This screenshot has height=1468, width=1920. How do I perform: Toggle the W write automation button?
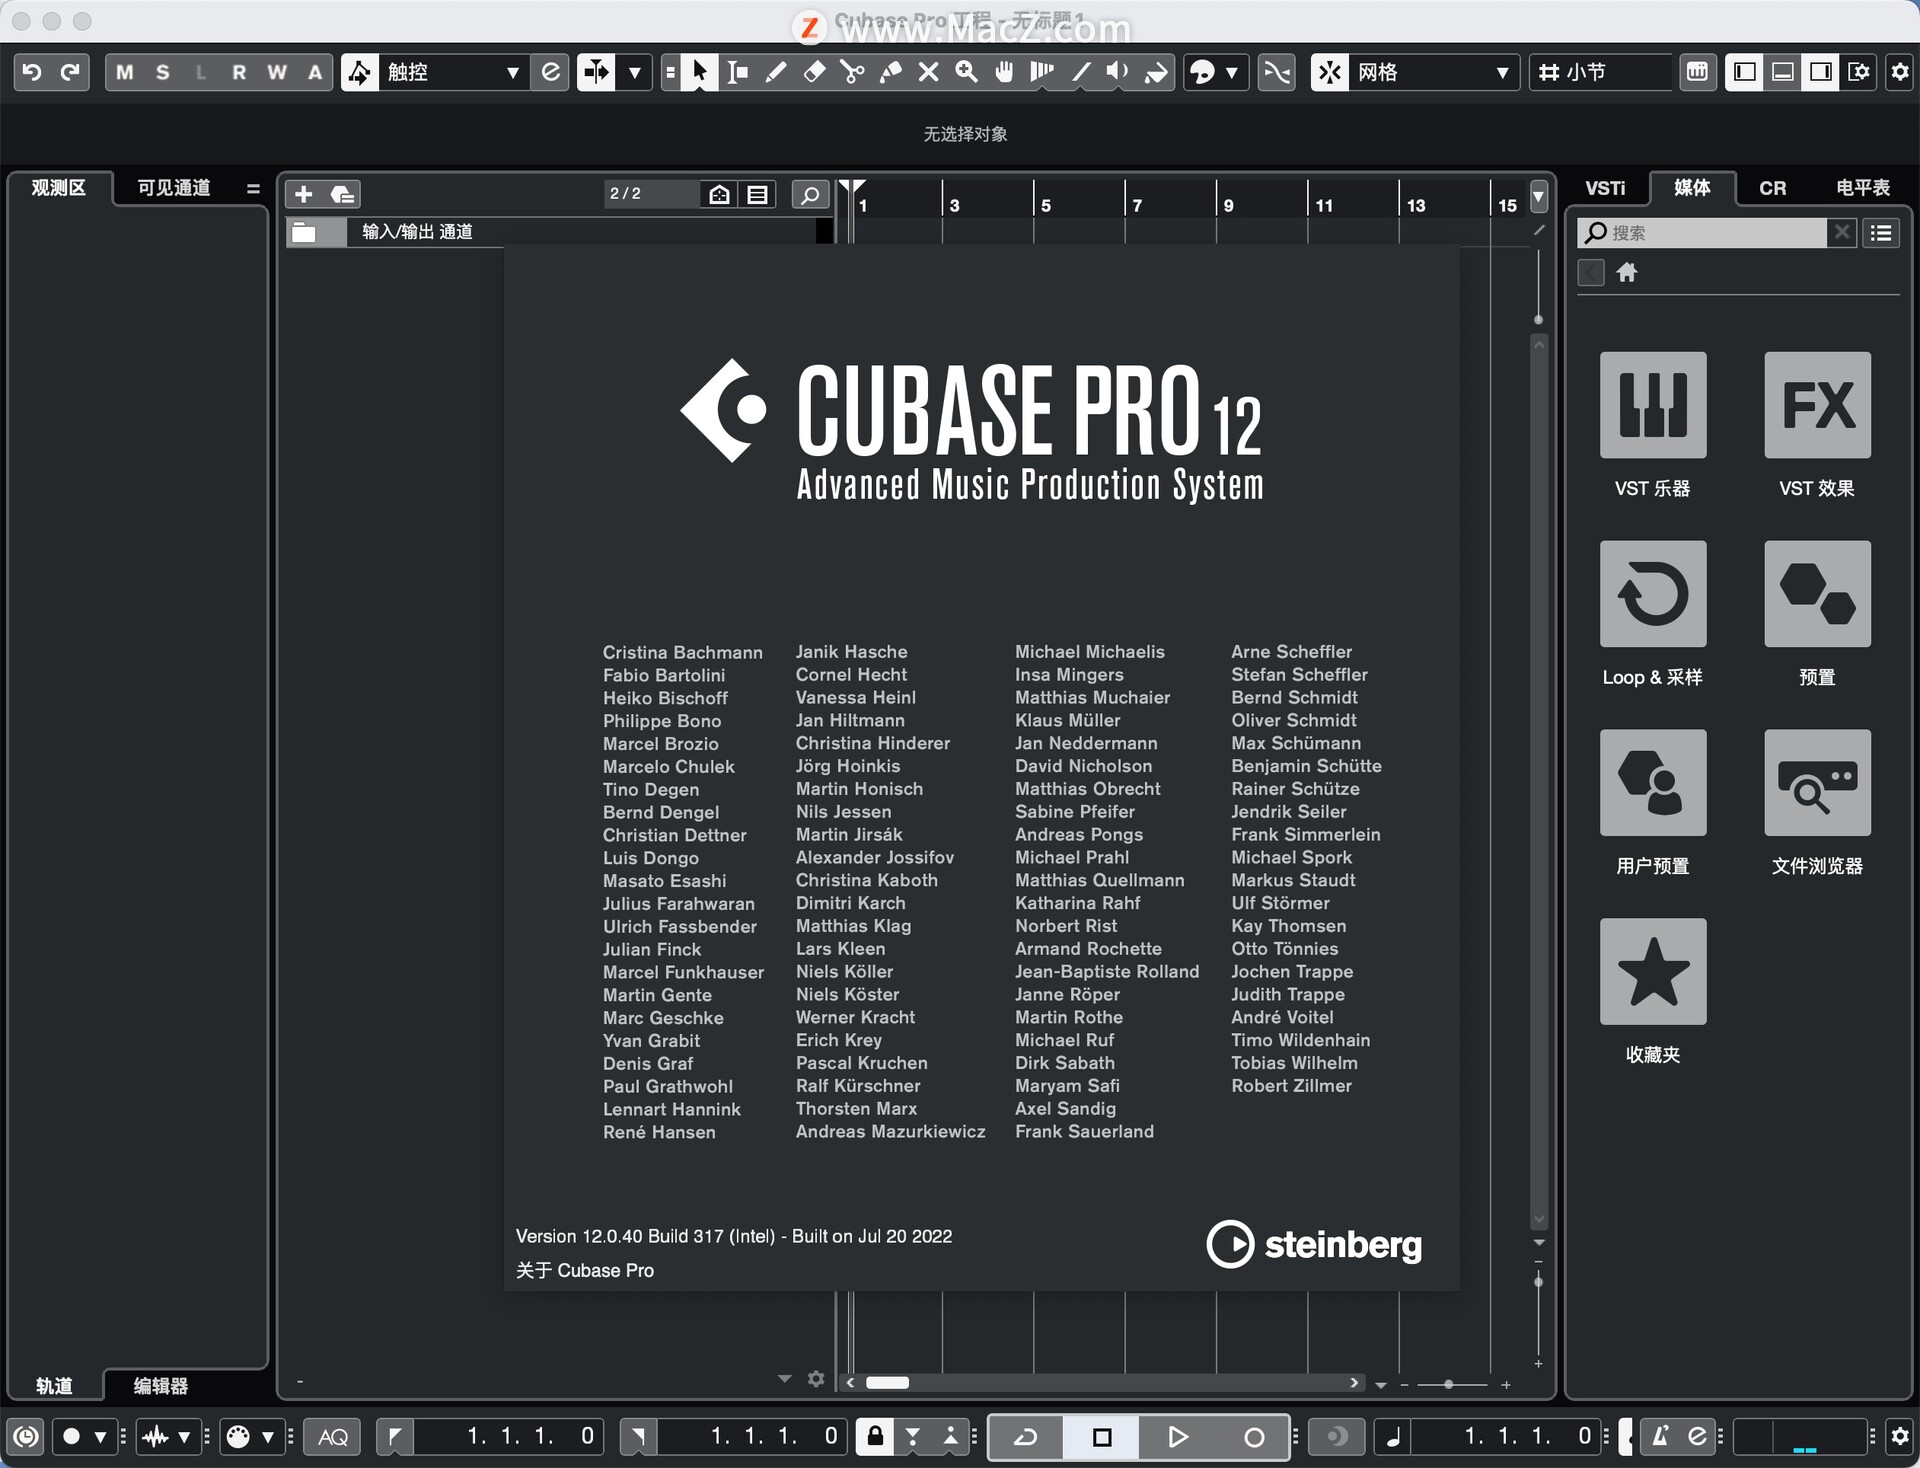coord(277,72)
